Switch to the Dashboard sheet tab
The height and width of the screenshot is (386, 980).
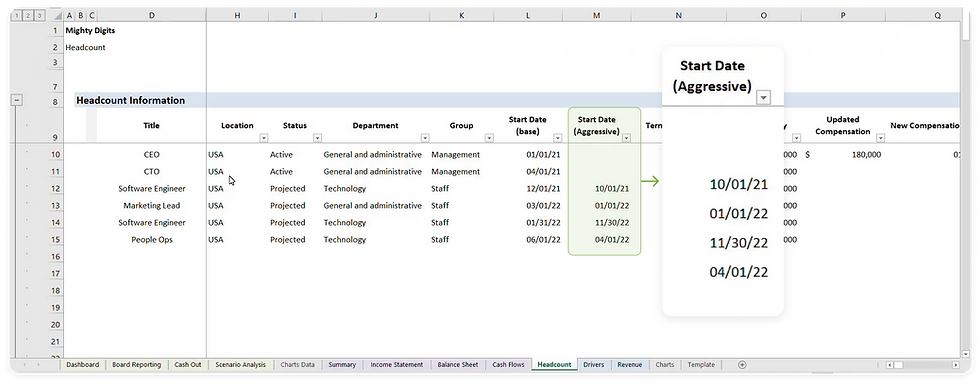(x=82, y=365)
